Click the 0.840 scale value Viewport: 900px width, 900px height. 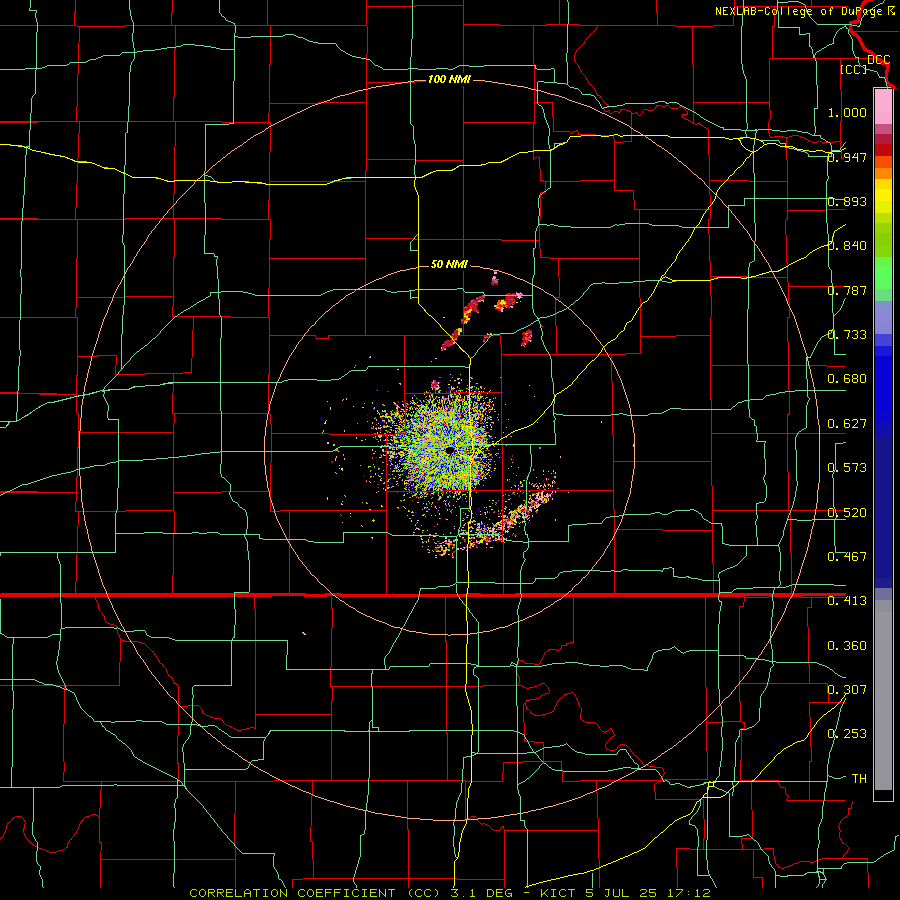847,246
